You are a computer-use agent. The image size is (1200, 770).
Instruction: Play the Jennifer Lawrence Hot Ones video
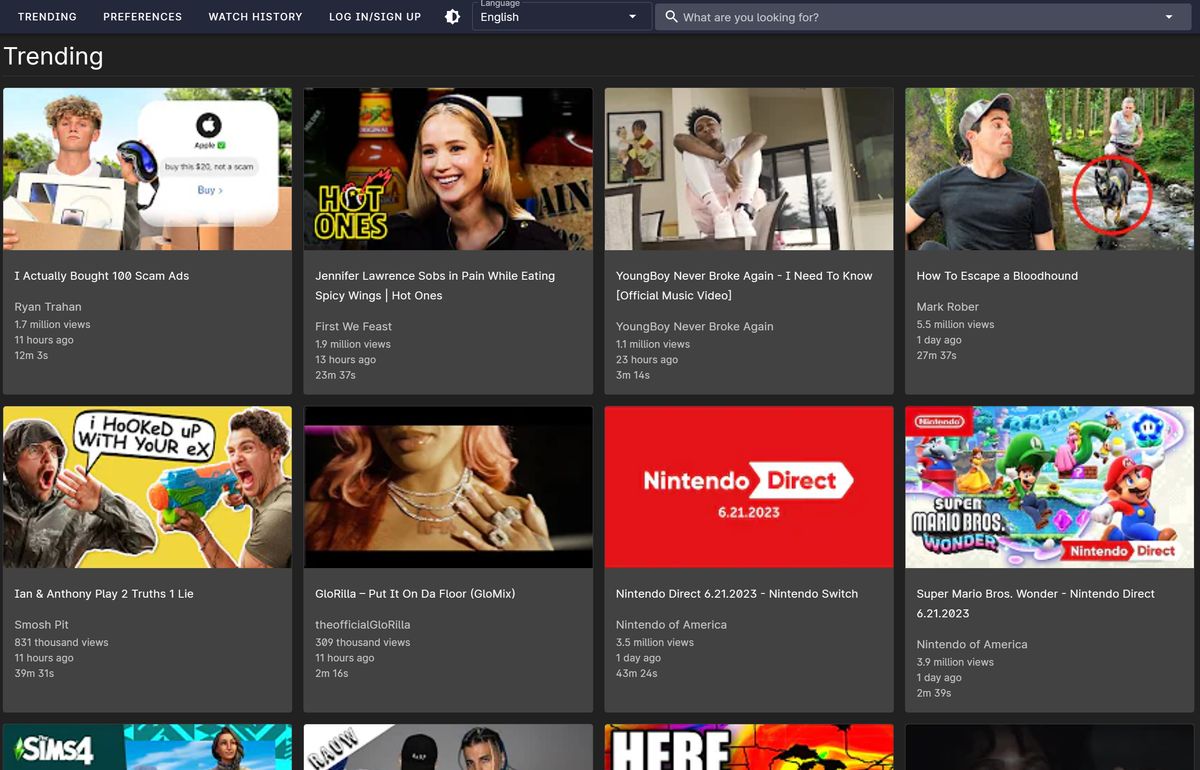coord(448,168)
